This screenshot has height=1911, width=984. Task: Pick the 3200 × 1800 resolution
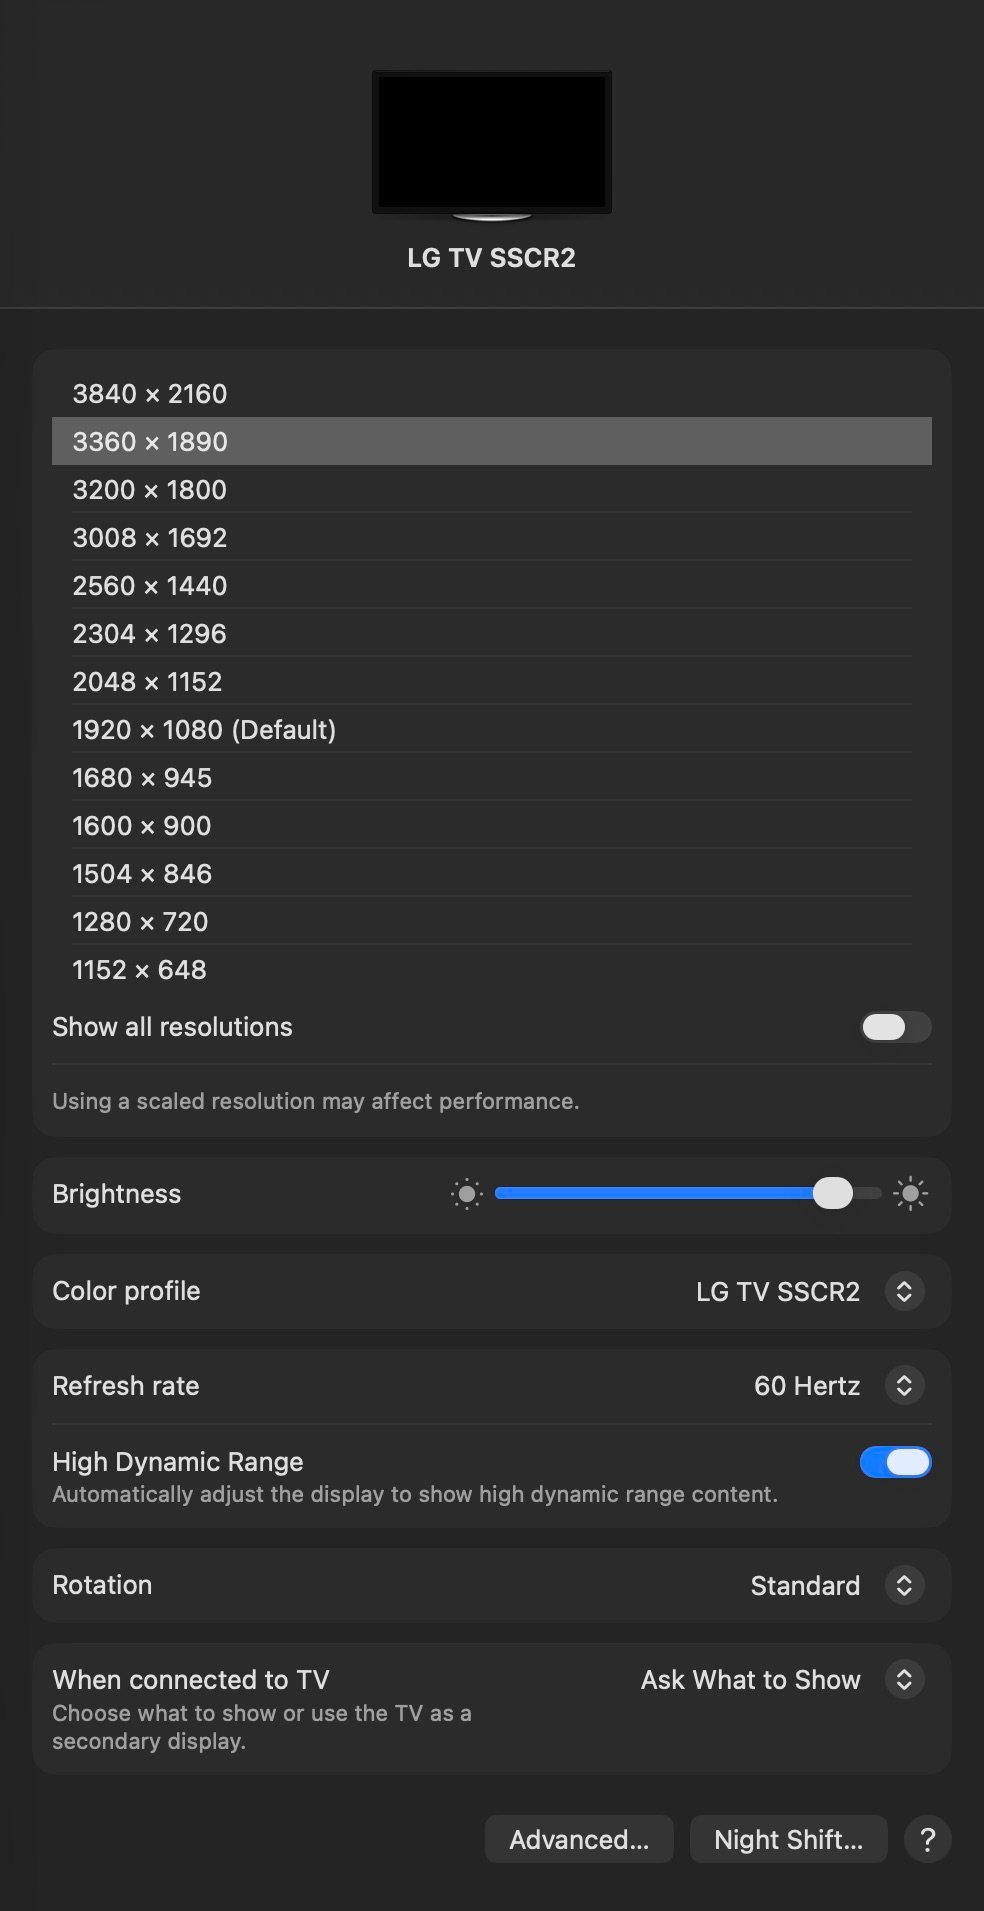click(492, 489)
